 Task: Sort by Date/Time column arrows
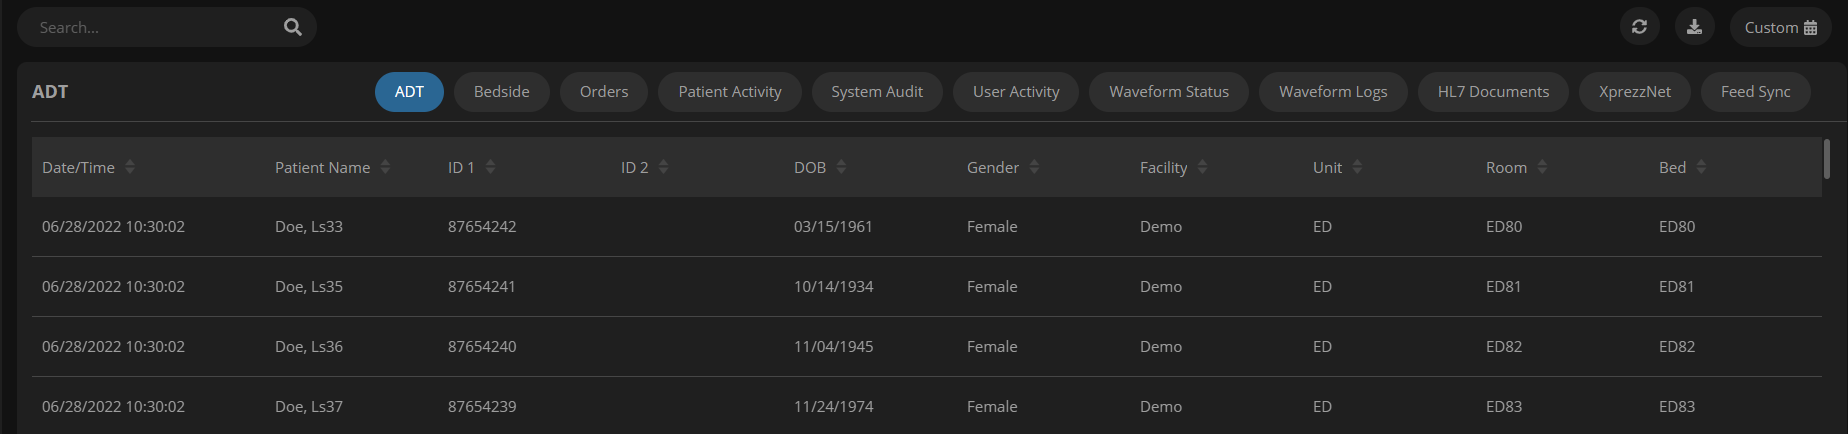point(130,167)
